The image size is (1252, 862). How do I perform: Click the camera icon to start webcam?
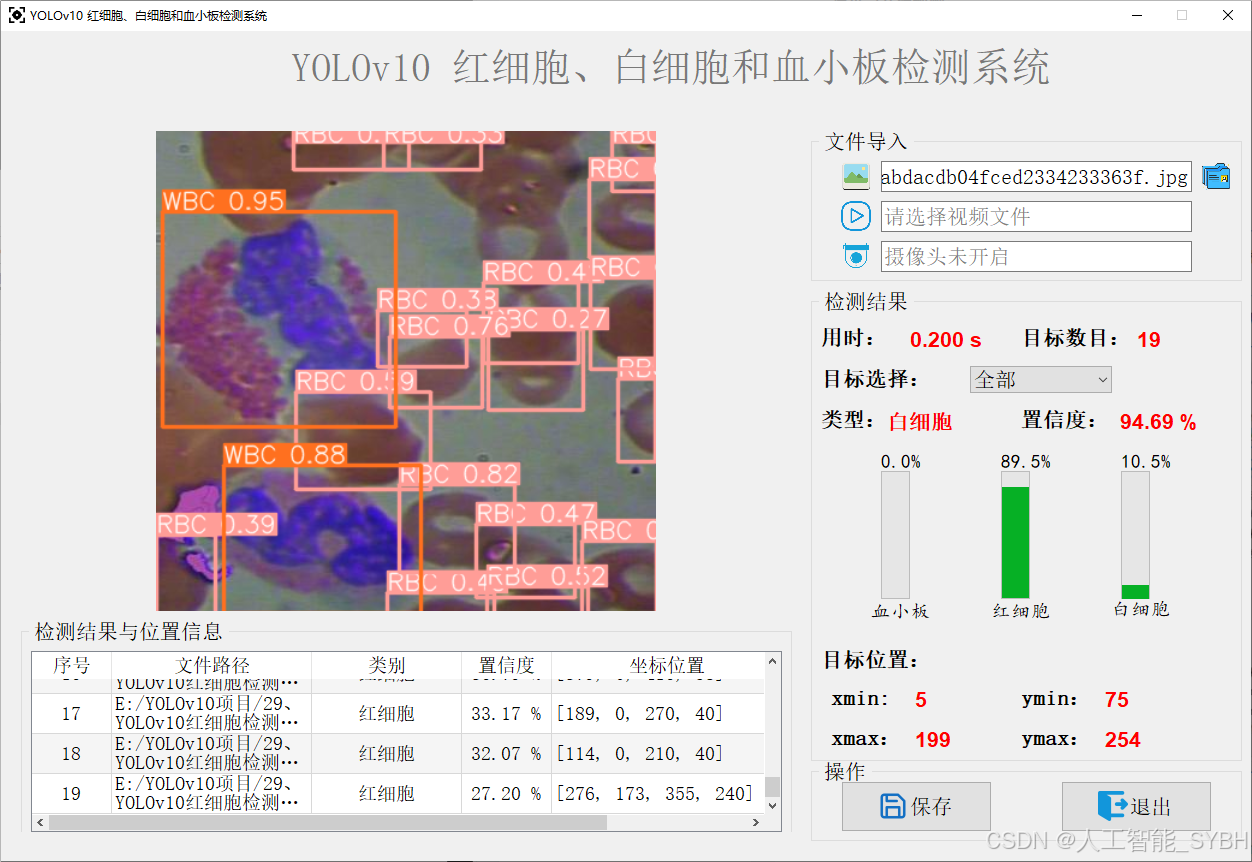[856, 256]
